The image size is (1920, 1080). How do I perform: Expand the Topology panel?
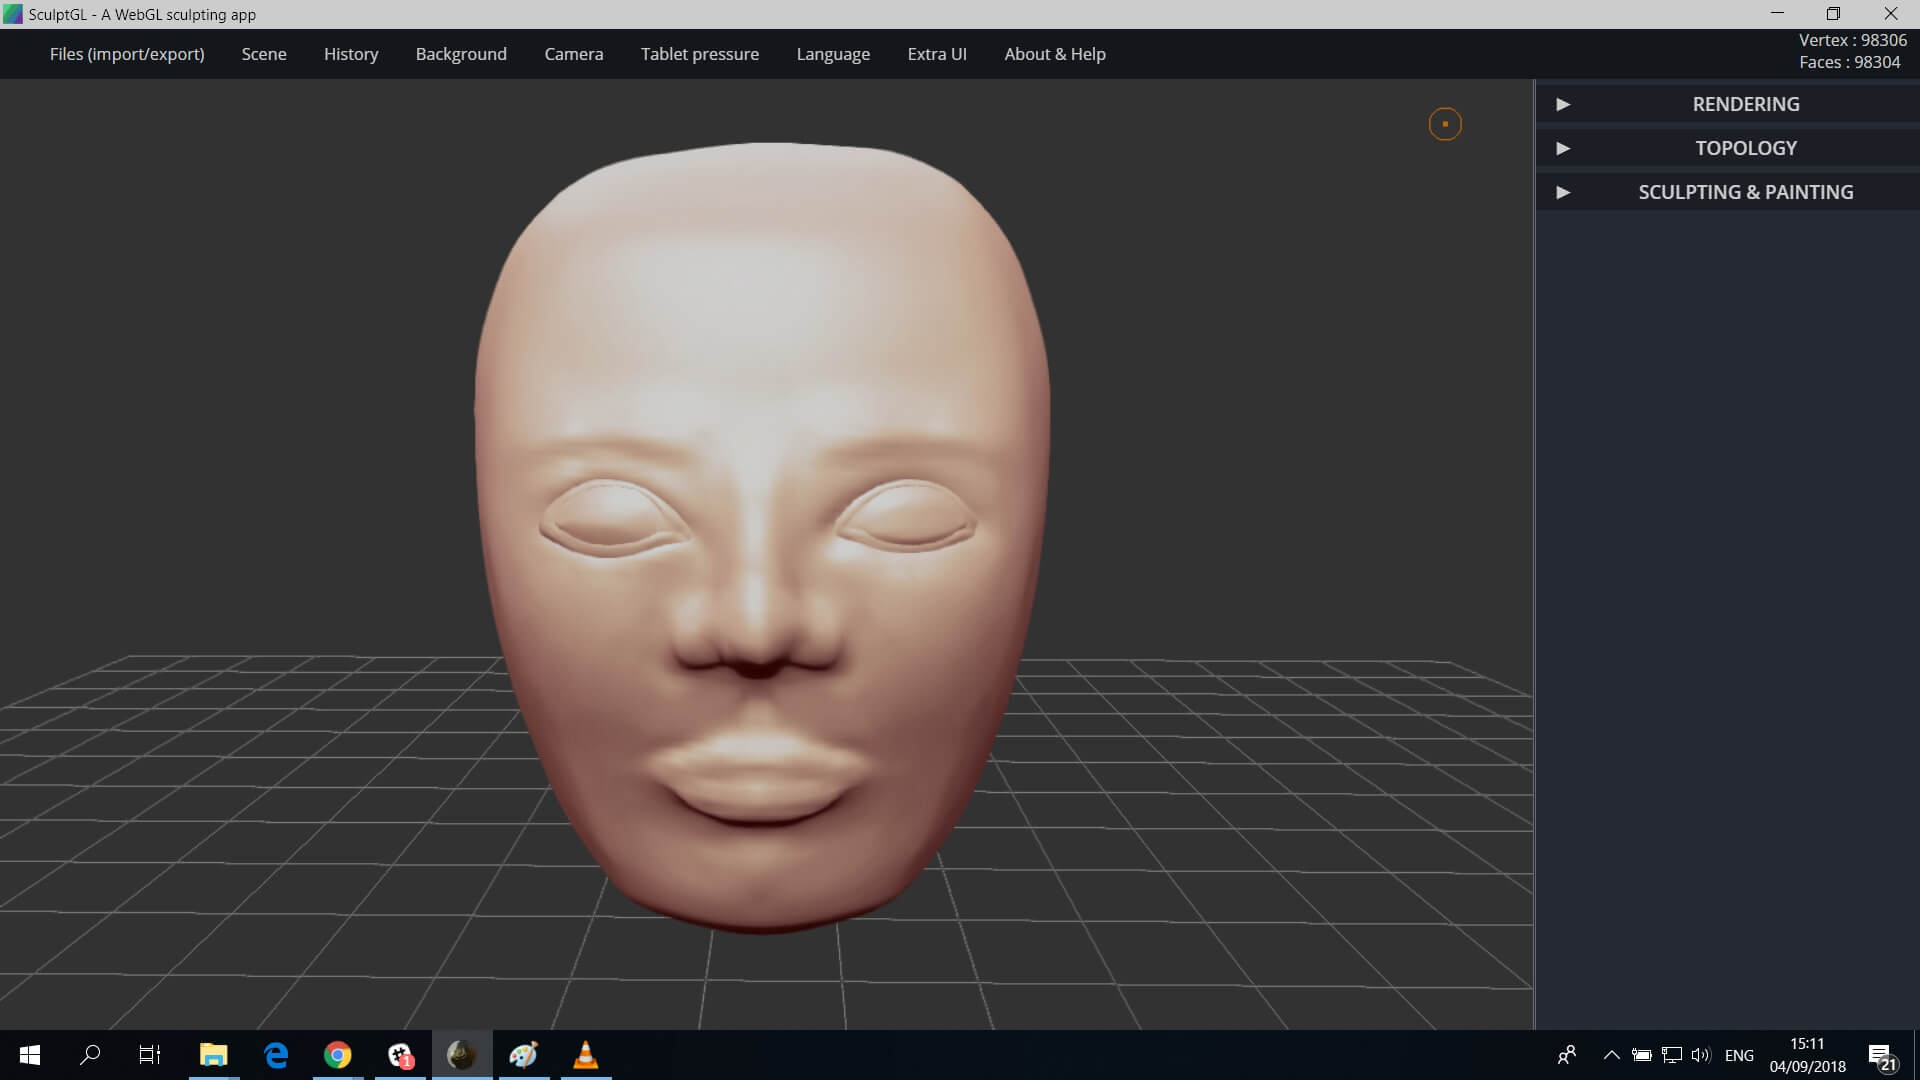(x=1564, y=148)
